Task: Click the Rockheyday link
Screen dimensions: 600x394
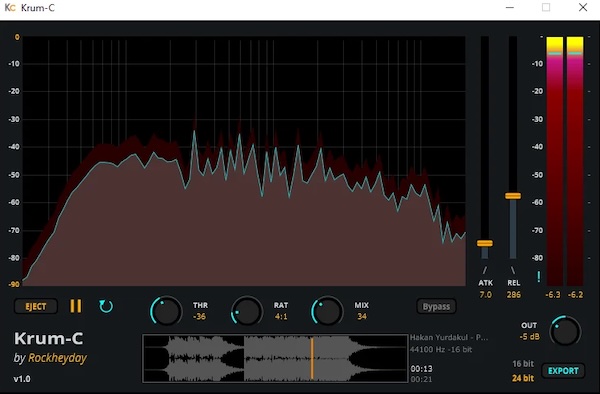Action: click(x=57, y=358)
